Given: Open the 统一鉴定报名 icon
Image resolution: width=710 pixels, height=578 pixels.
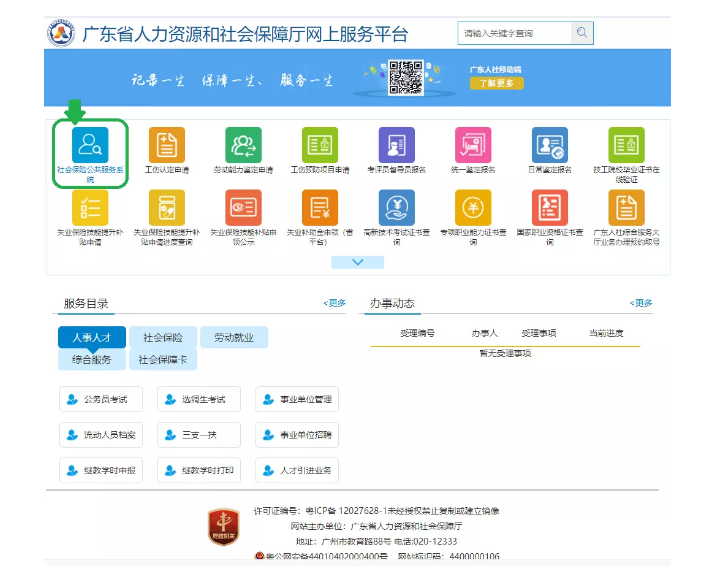Looking at the screenshot, I should click(x=473, y=145).
